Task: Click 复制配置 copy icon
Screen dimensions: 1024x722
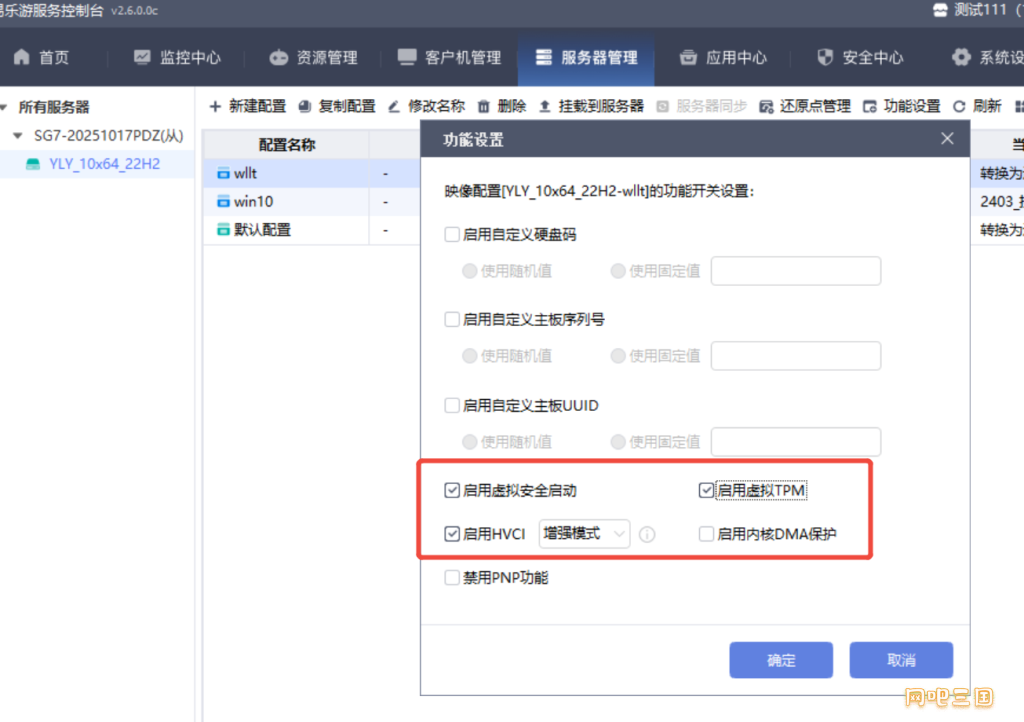Action: (x=304, y=106)
